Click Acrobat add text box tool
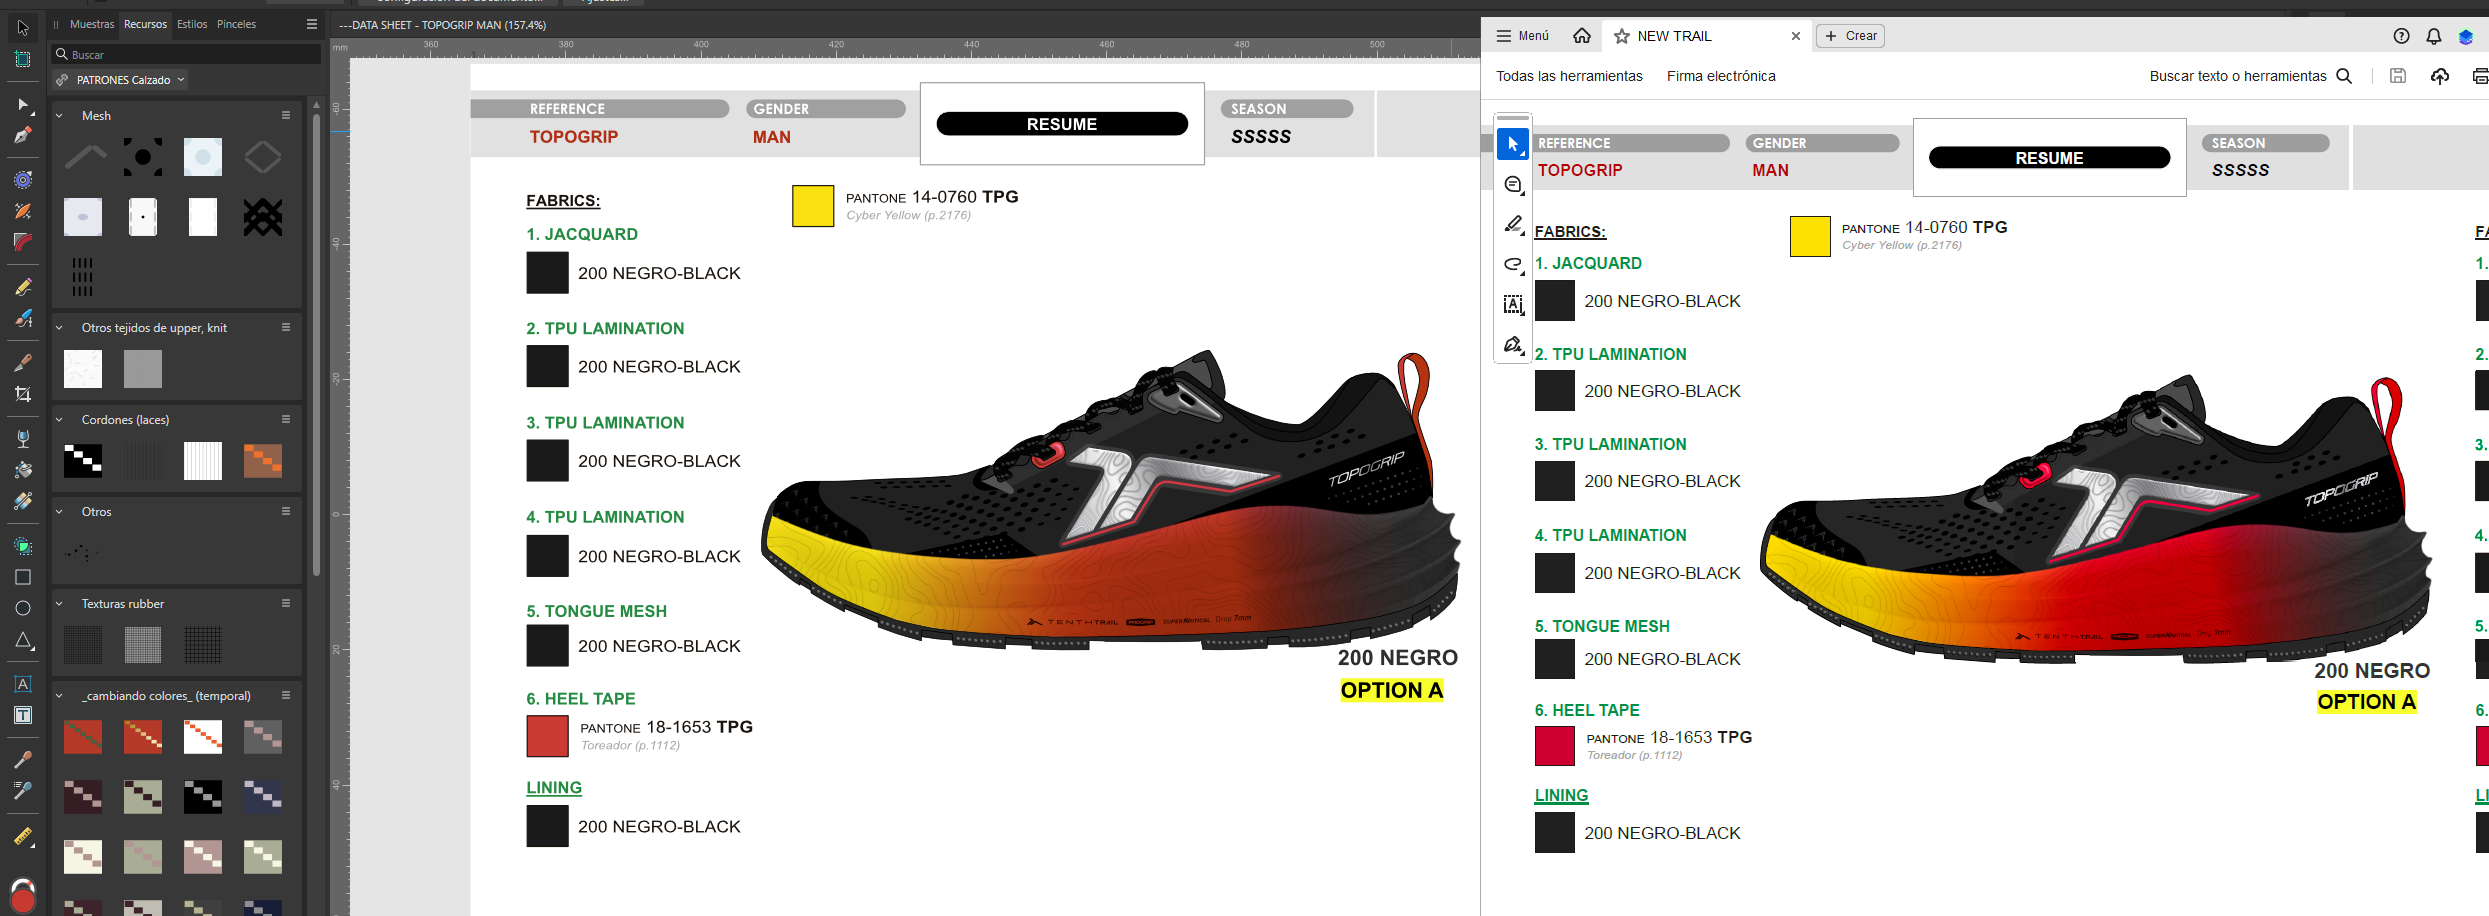Image resolution: width=2489 pixels, height=916 pixels. (x=1513, y=305)
